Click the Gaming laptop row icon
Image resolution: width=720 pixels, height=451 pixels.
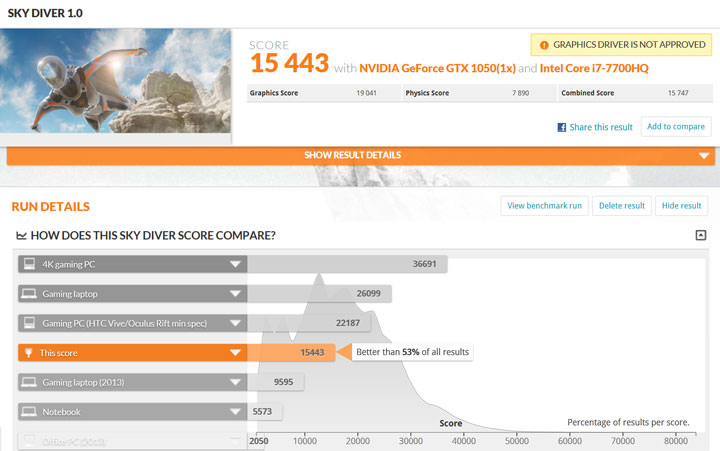30,295
